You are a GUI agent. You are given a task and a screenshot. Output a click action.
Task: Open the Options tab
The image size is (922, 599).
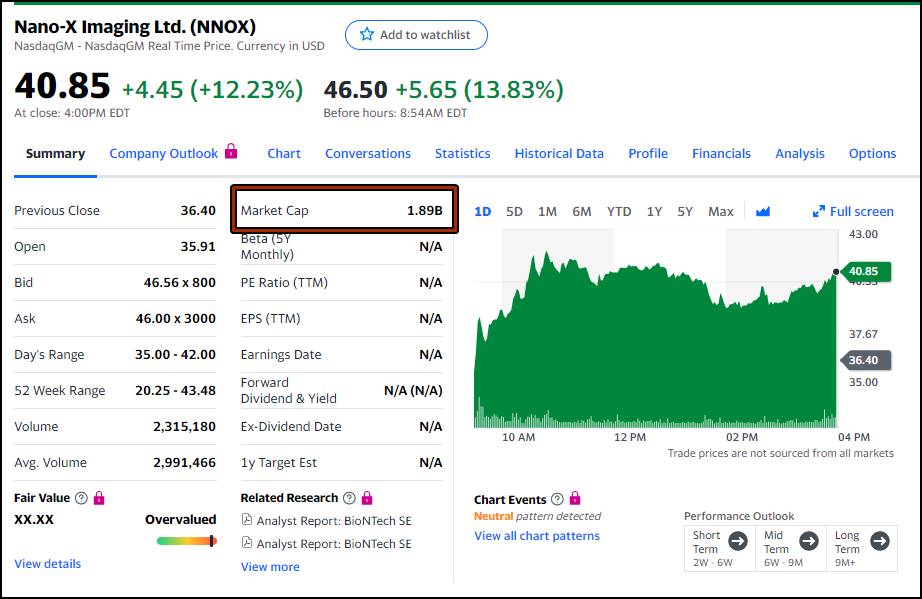[873, 153]
